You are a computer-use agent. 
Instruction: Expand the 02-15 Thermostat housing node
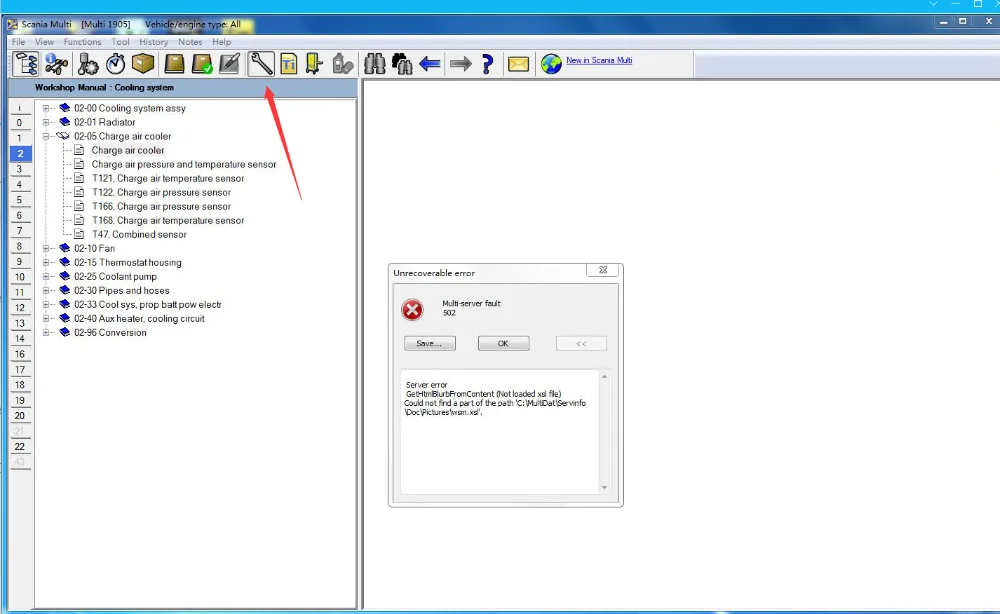(46, 263)
